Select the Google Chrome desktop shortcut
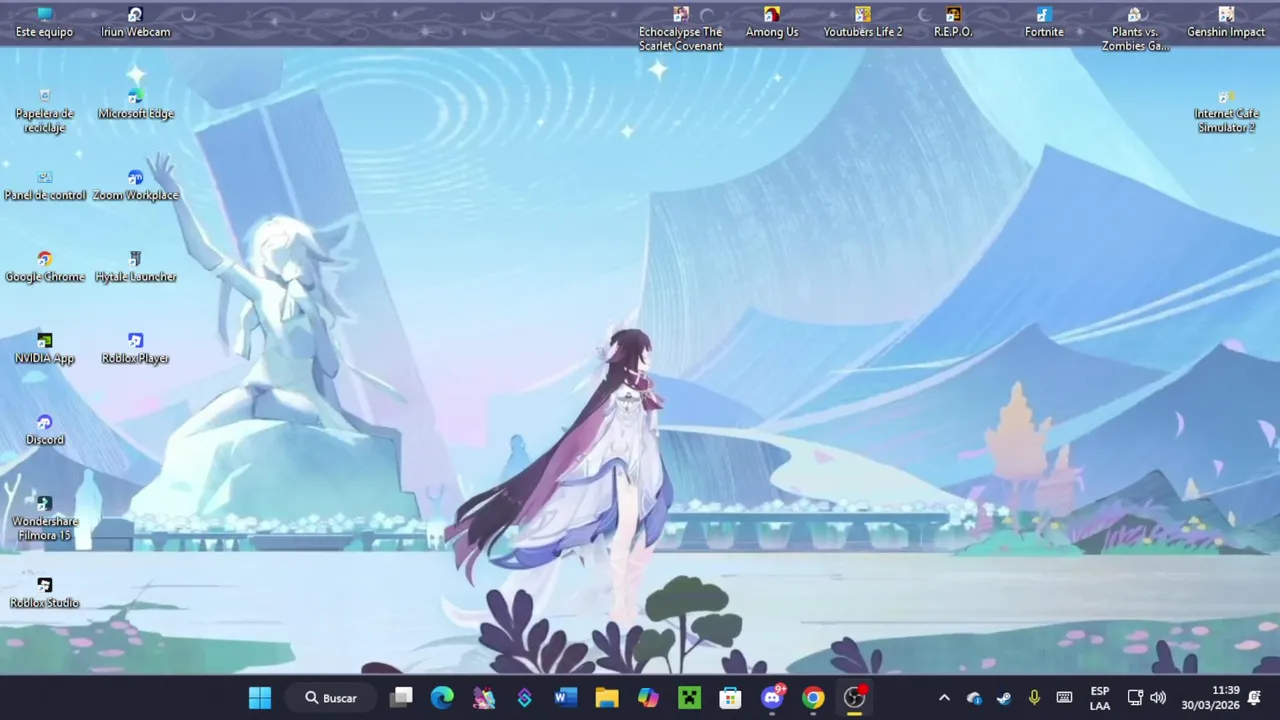Viewport: 1280px width, 720px height. tap(44, 268)
